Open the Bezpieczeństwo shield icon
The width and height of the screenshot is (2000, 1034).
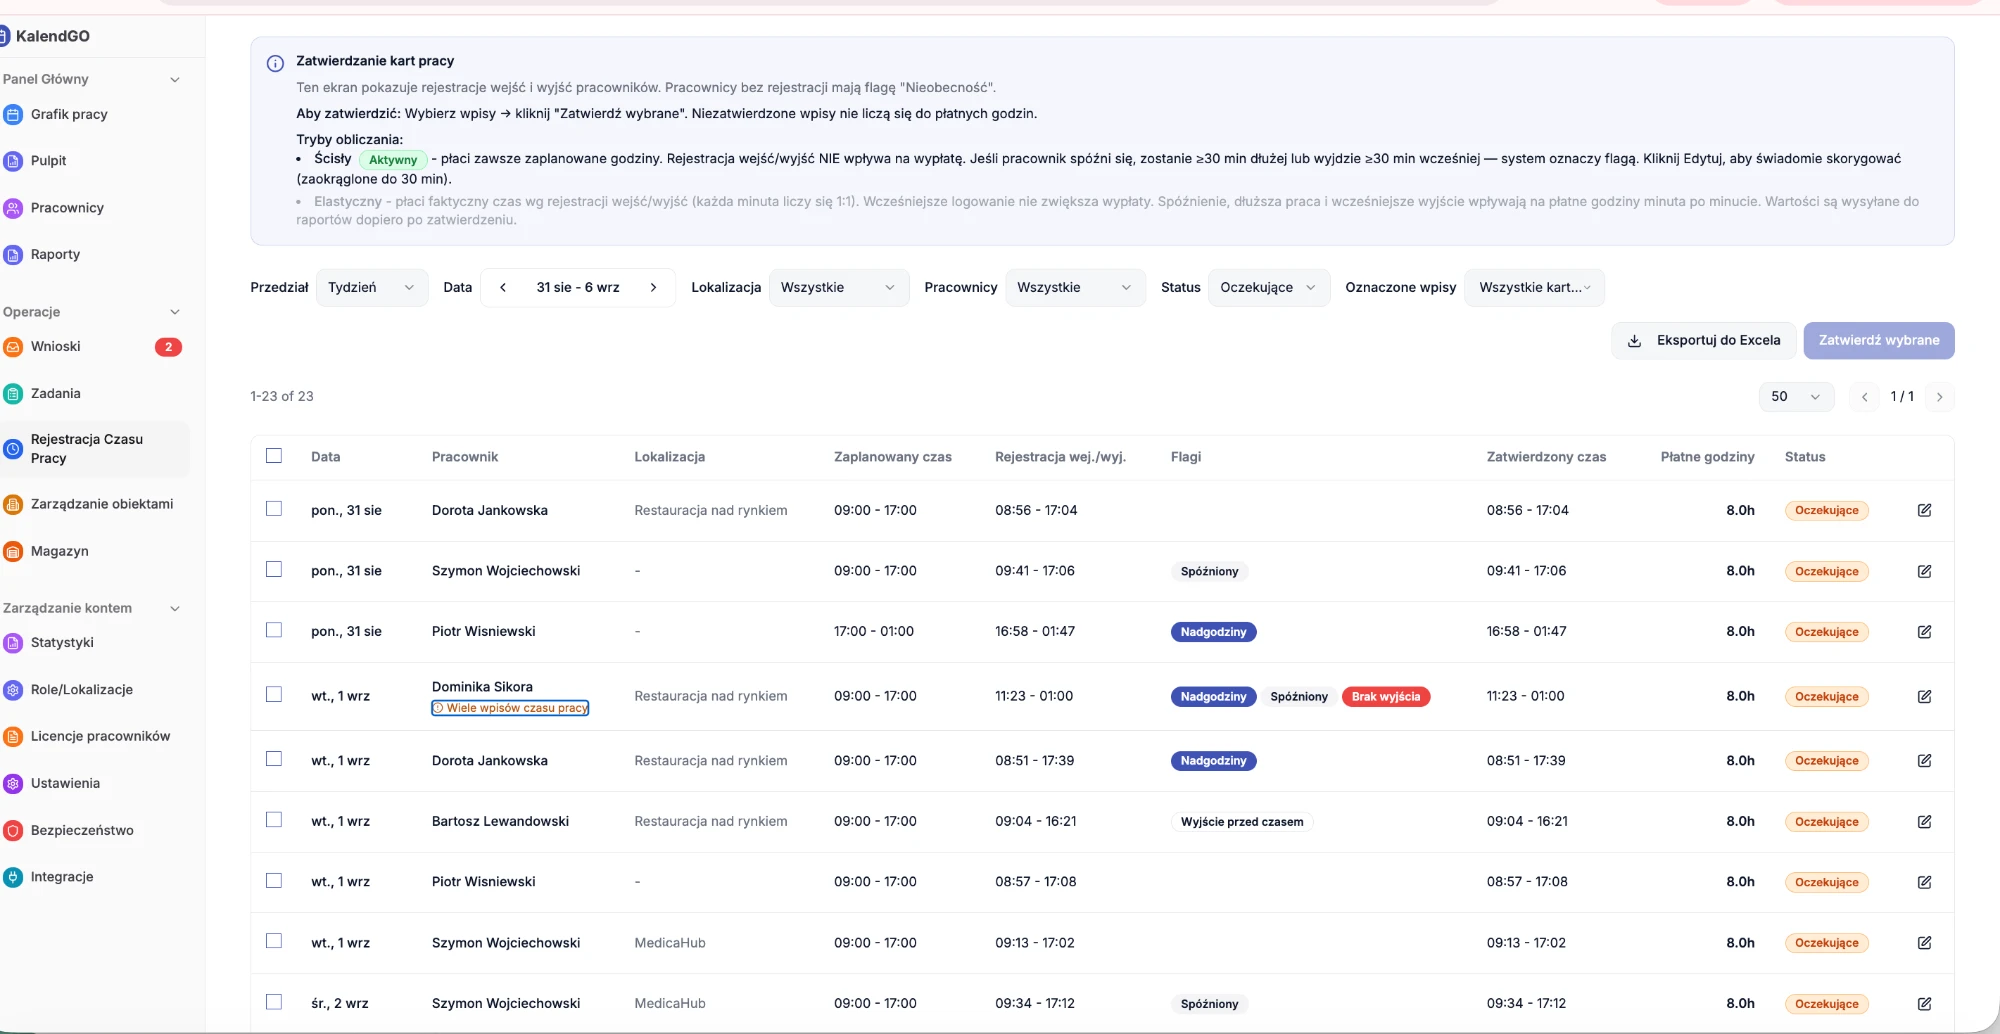[x=13, y=831]
